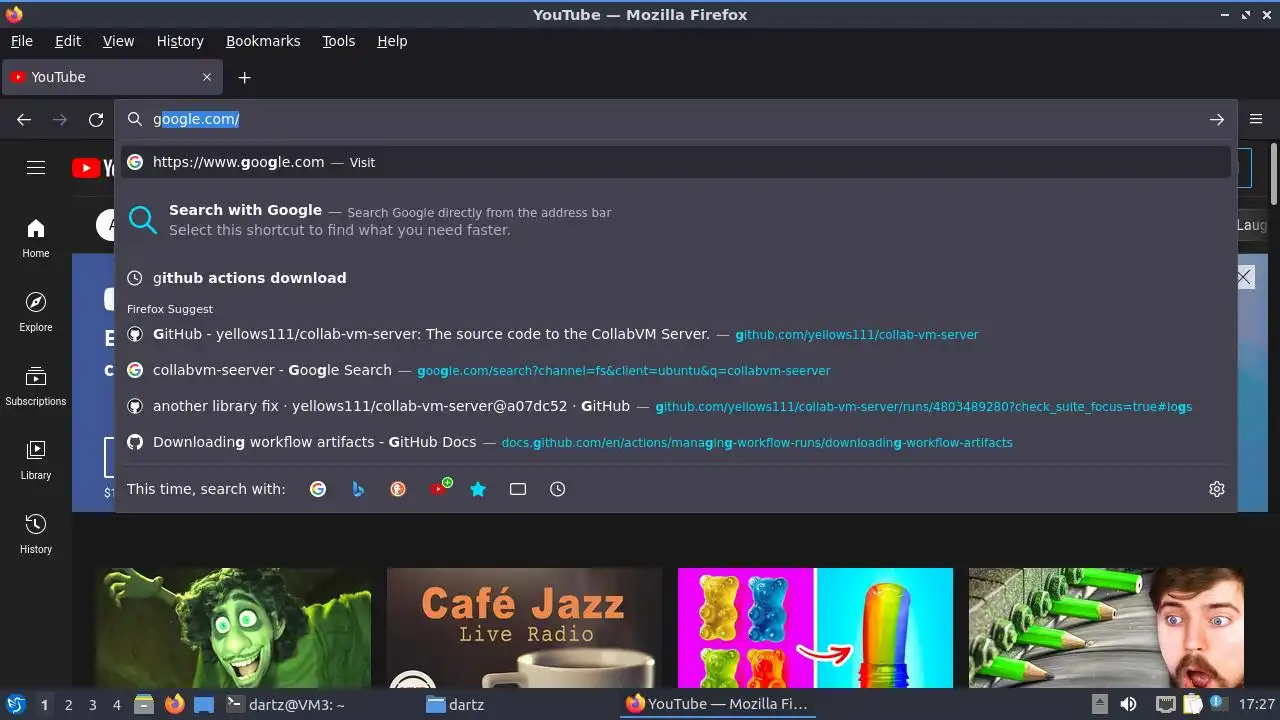Open the Firefox application hamburger menu

[1257, 119]
